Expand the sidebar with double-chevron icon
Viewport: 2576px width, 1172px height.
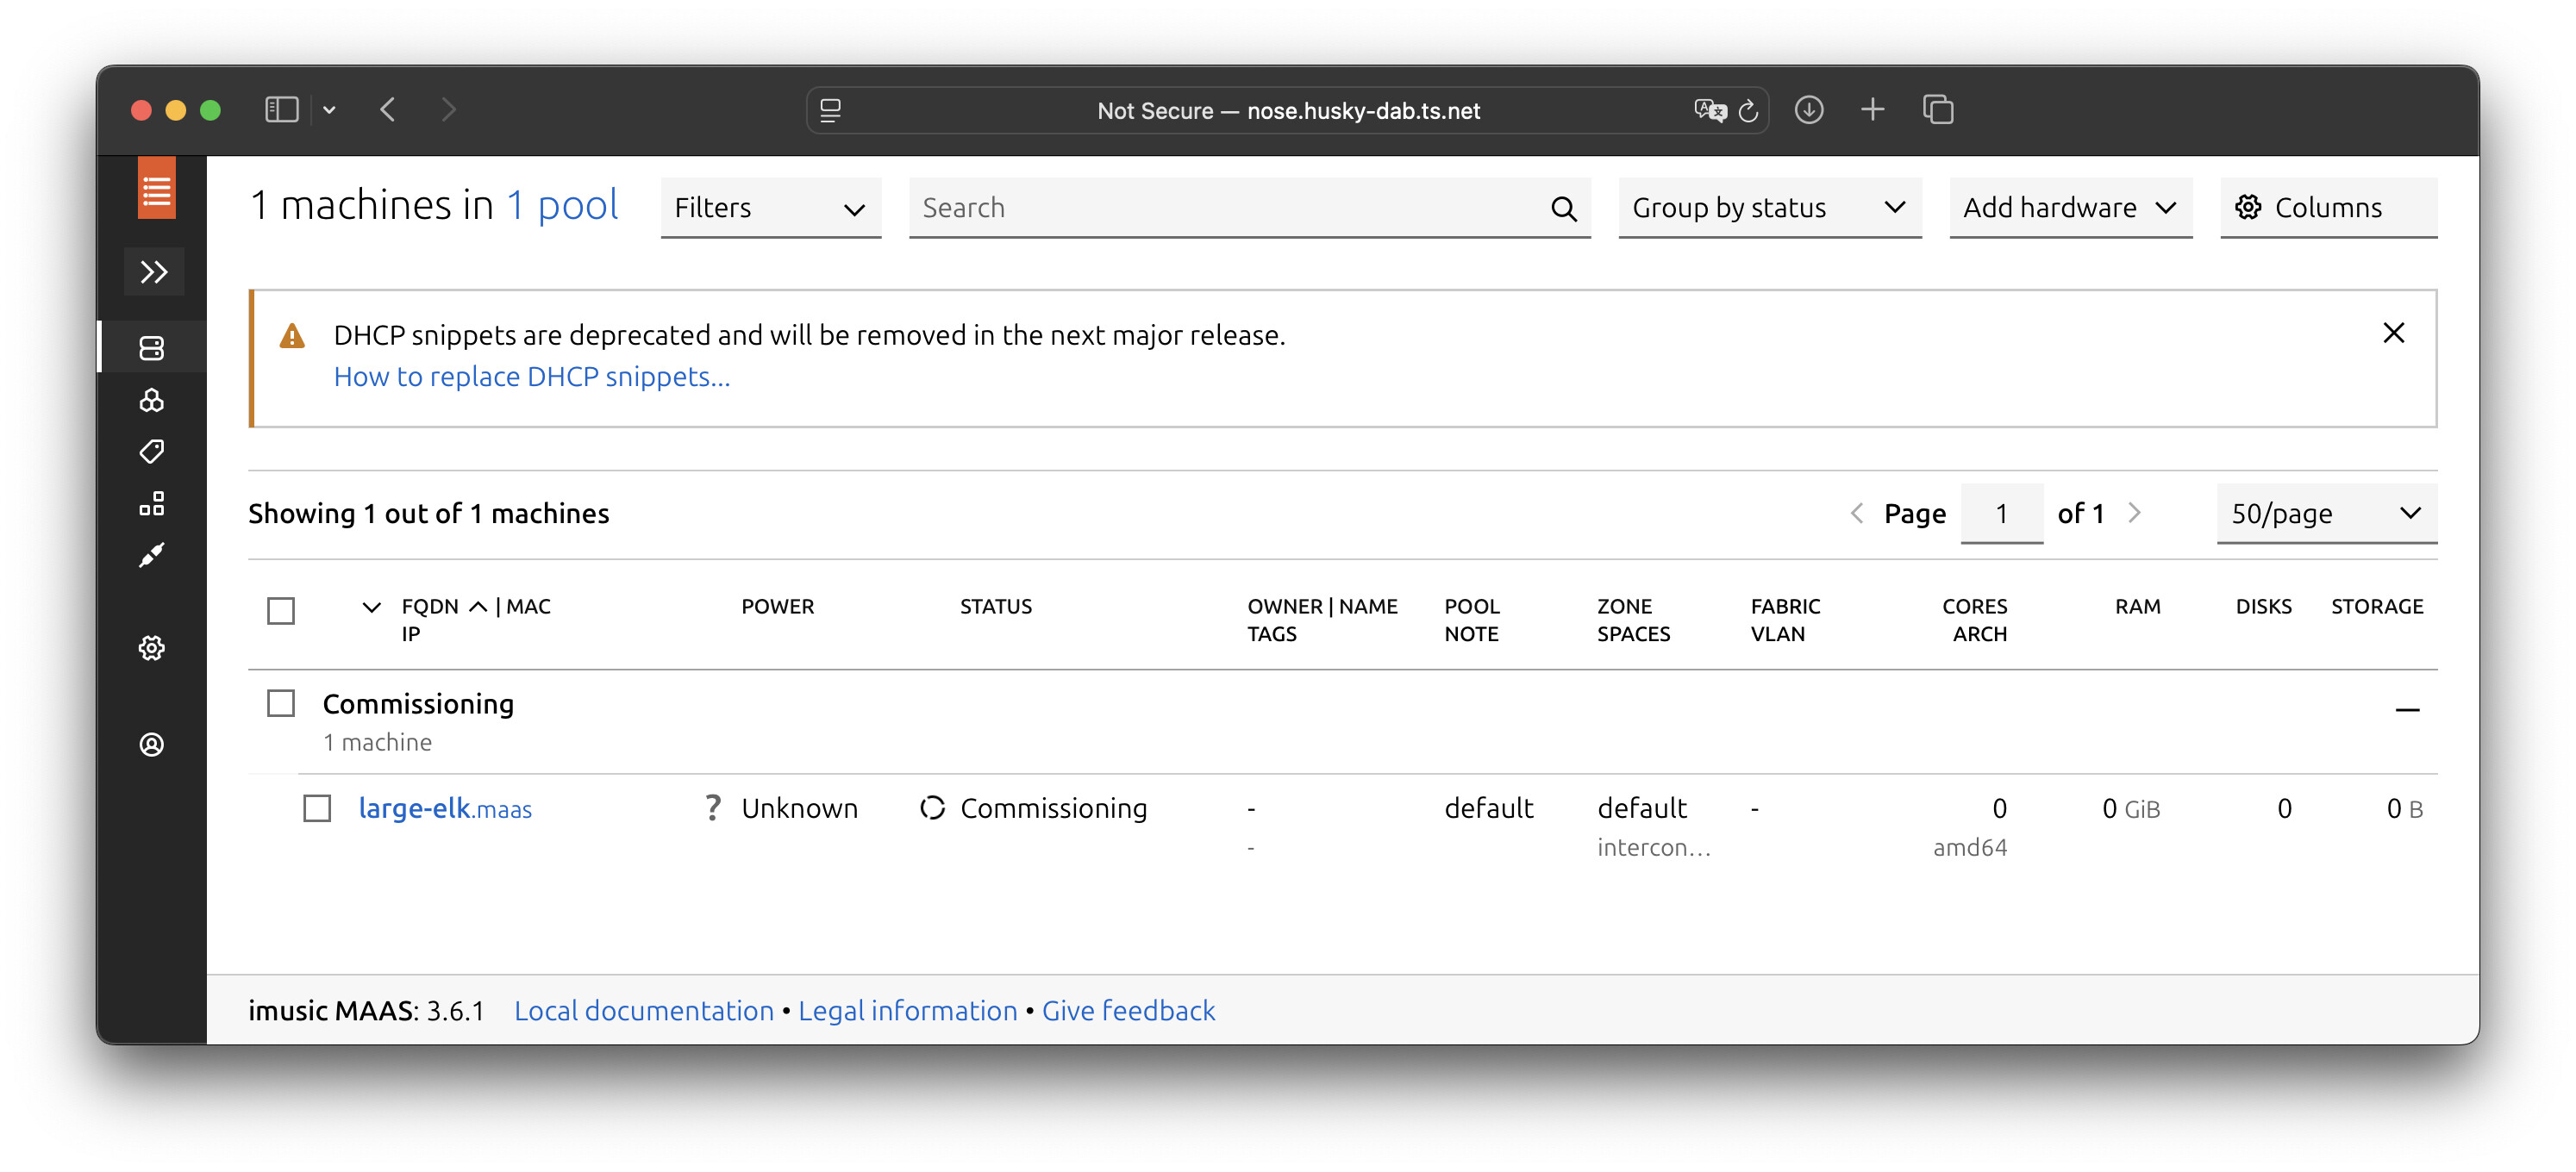153,271
